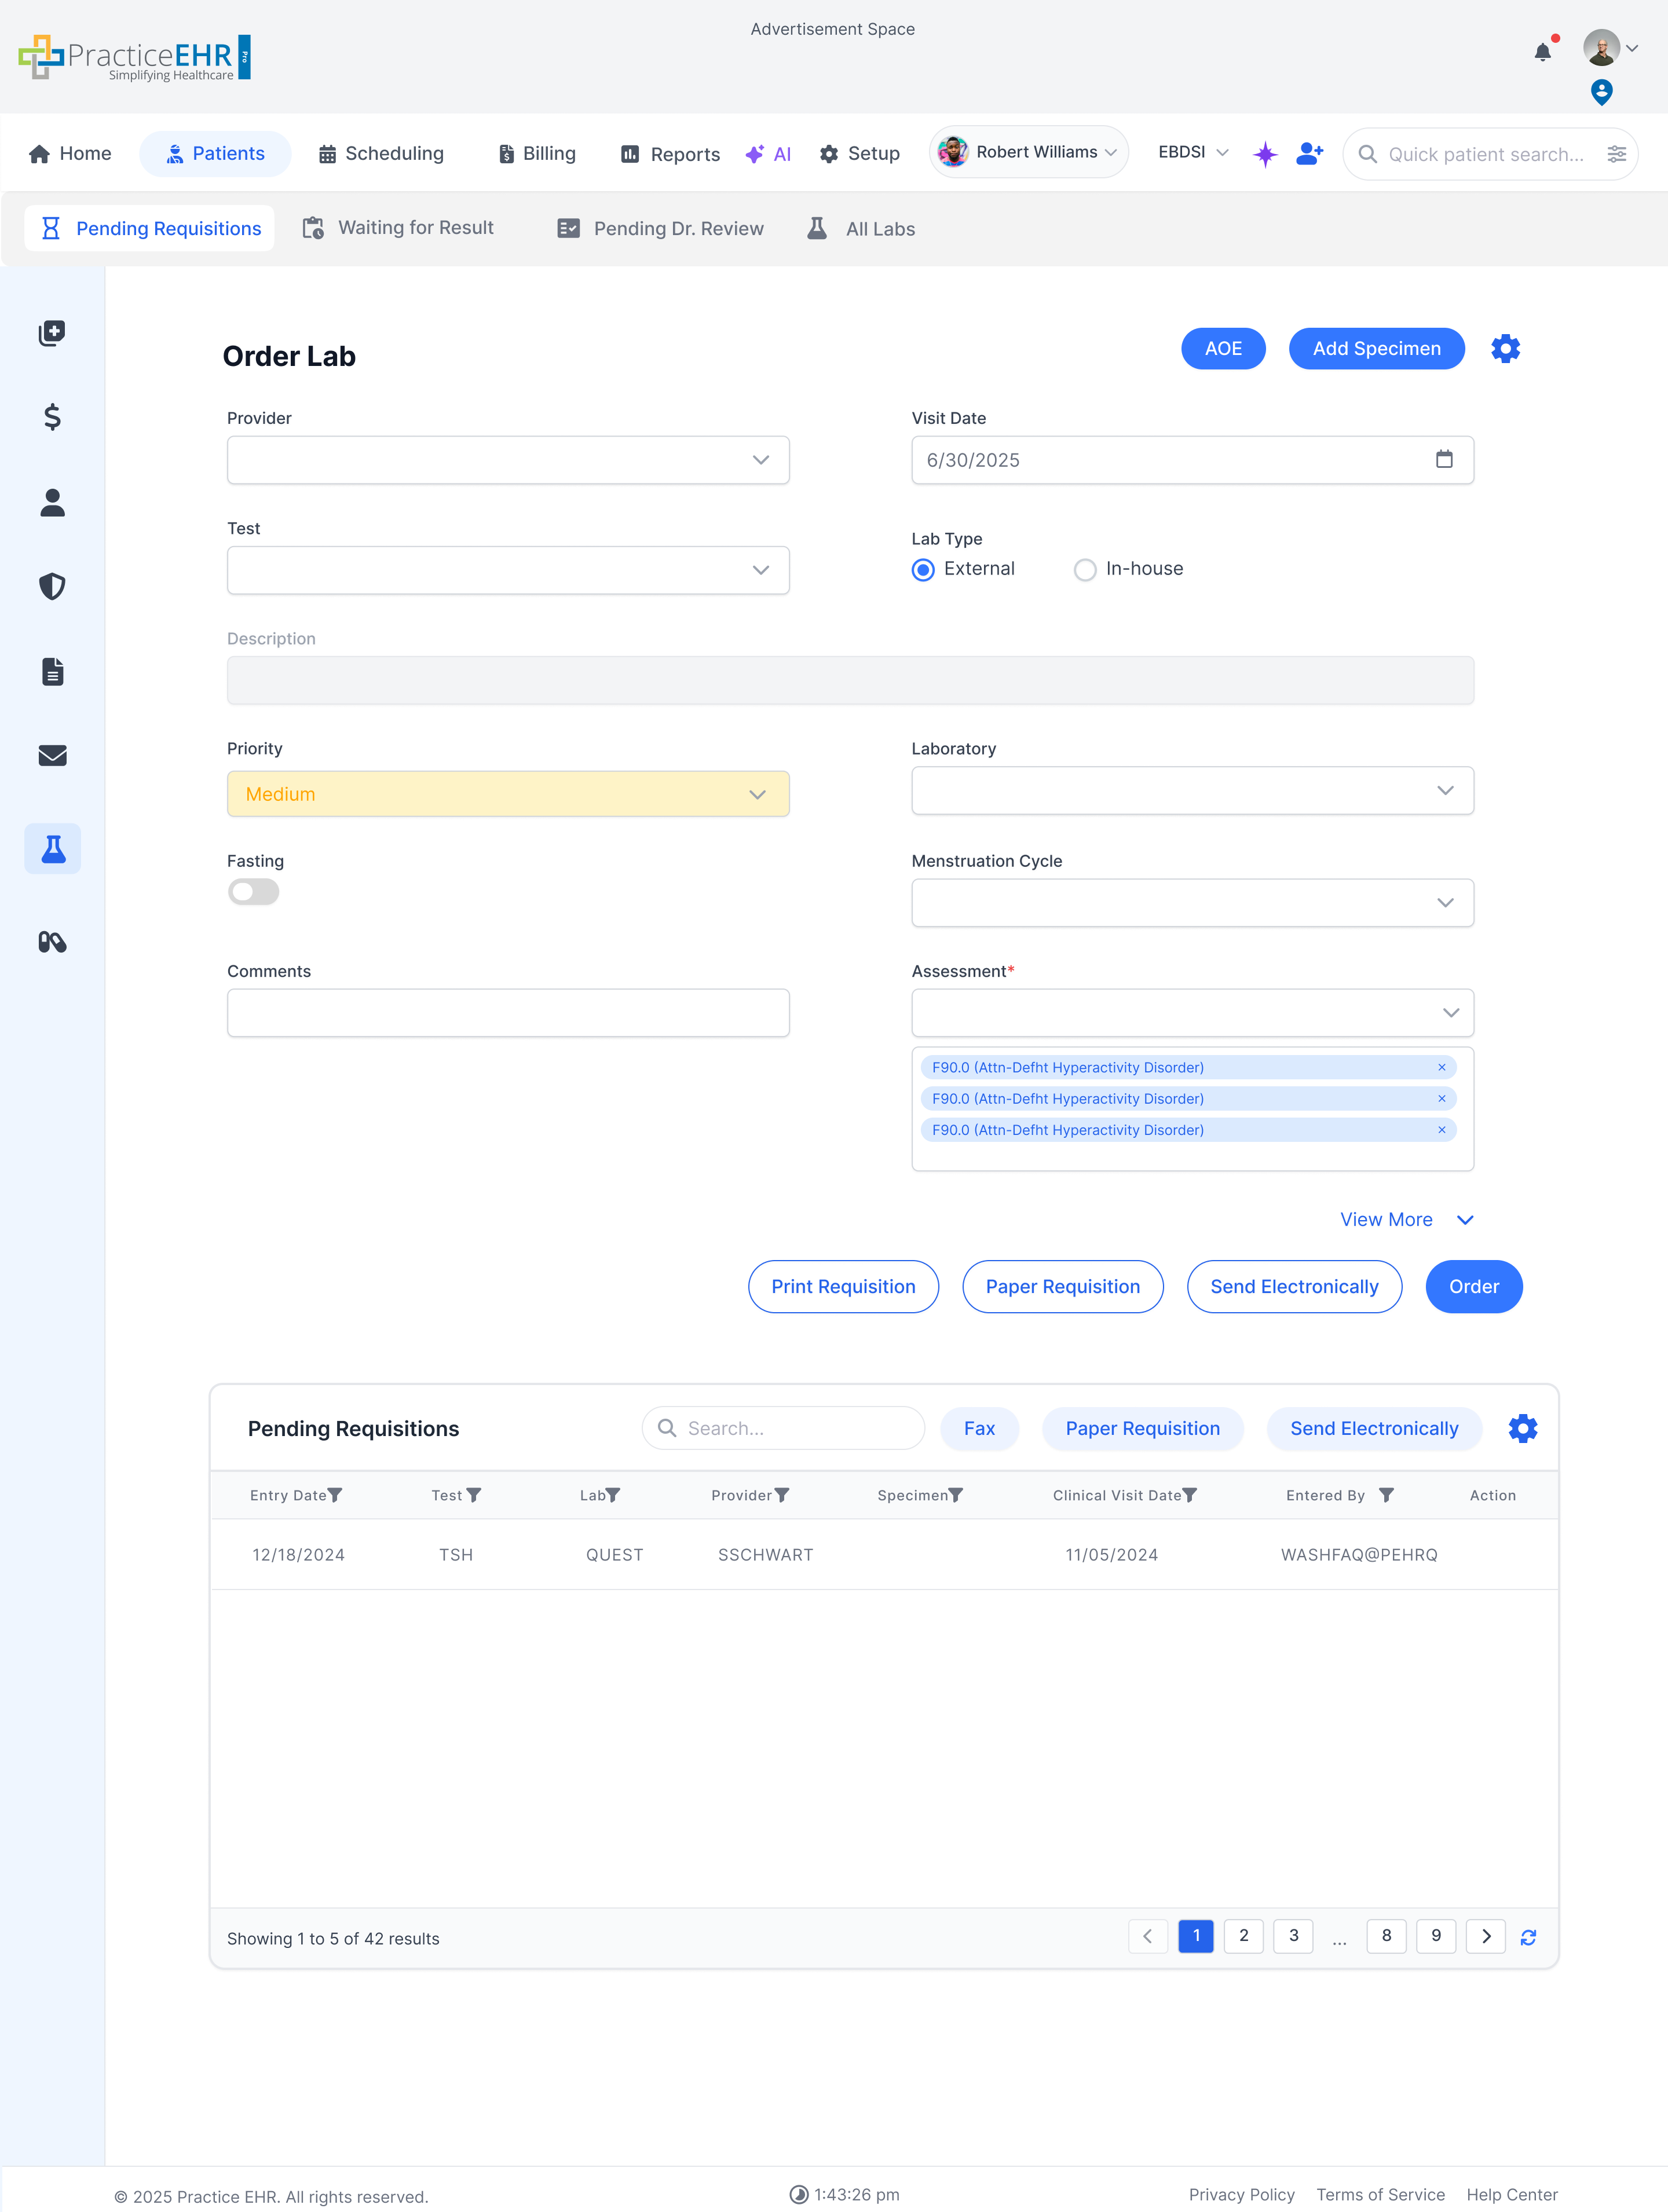
Task: Click the Send Electronically button
Action: pyautogui.click(x=1294, y=1286)
